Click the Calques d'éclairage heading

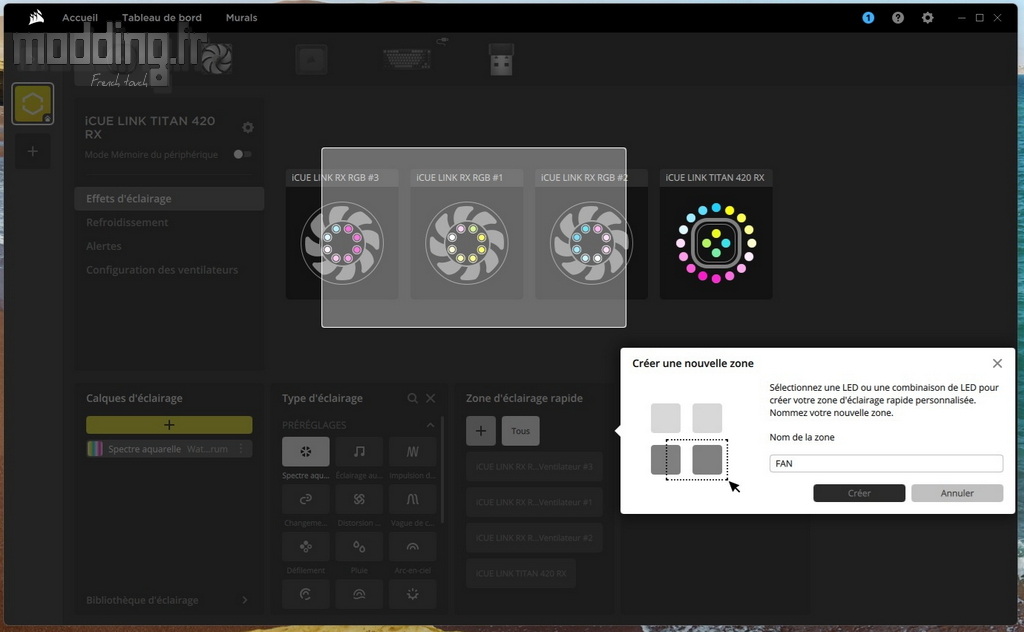135,398
